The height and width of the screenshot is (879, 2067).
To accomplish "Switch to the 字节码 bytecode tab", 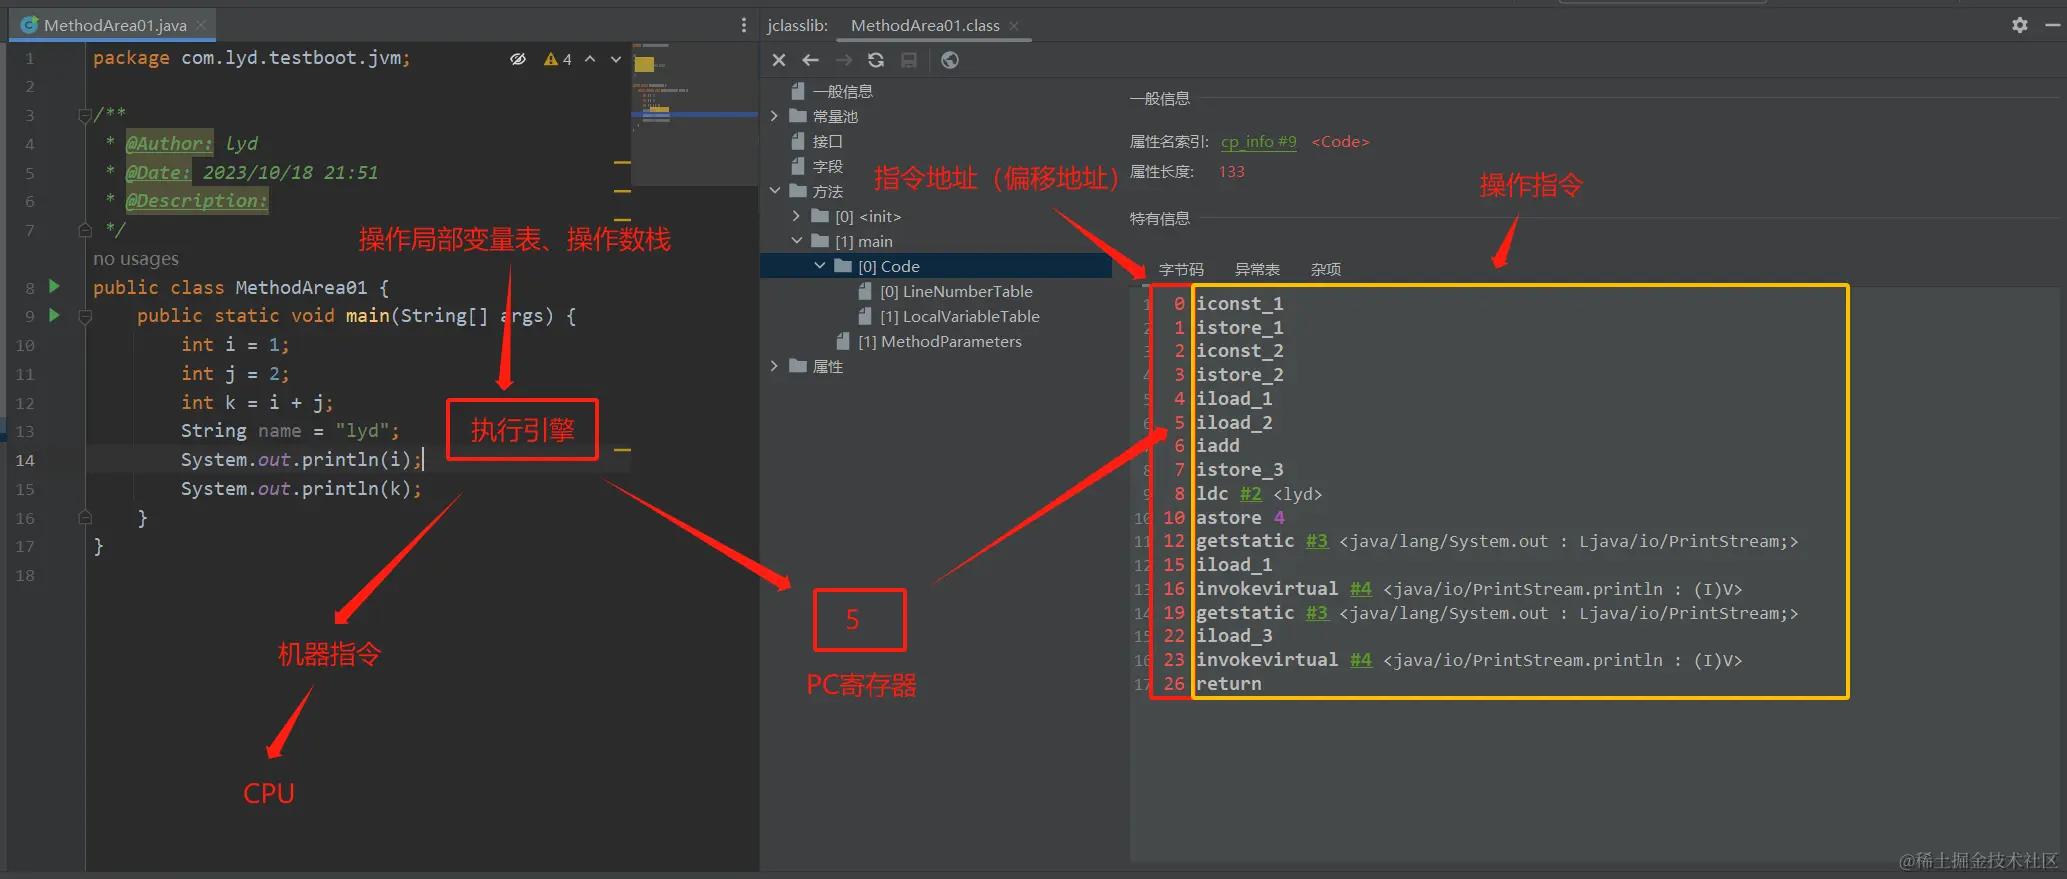I will [x=1181, y=269].
